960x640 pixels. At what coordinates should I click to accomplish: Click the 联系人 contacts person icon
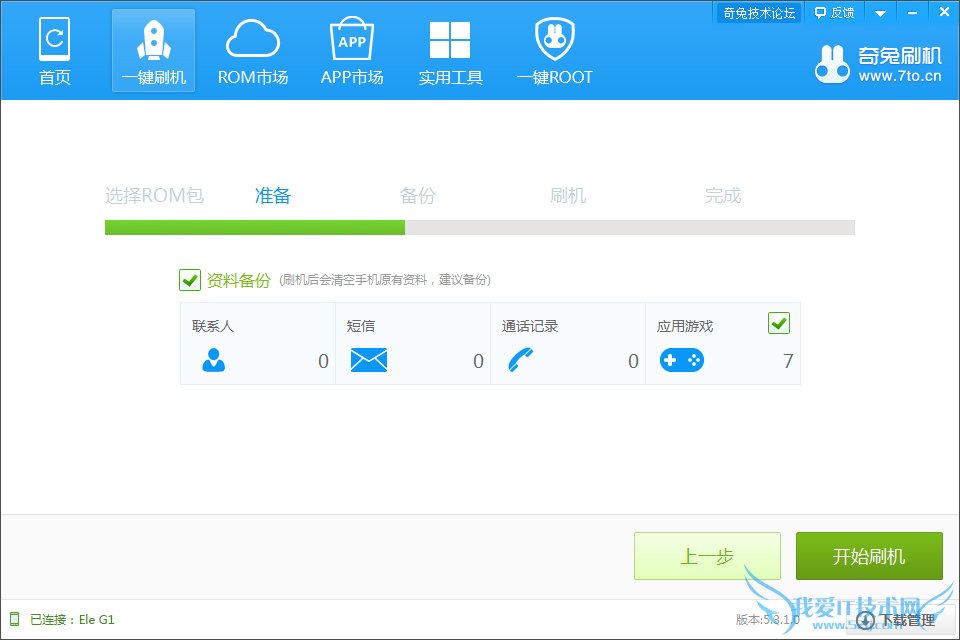click(214, 360)
